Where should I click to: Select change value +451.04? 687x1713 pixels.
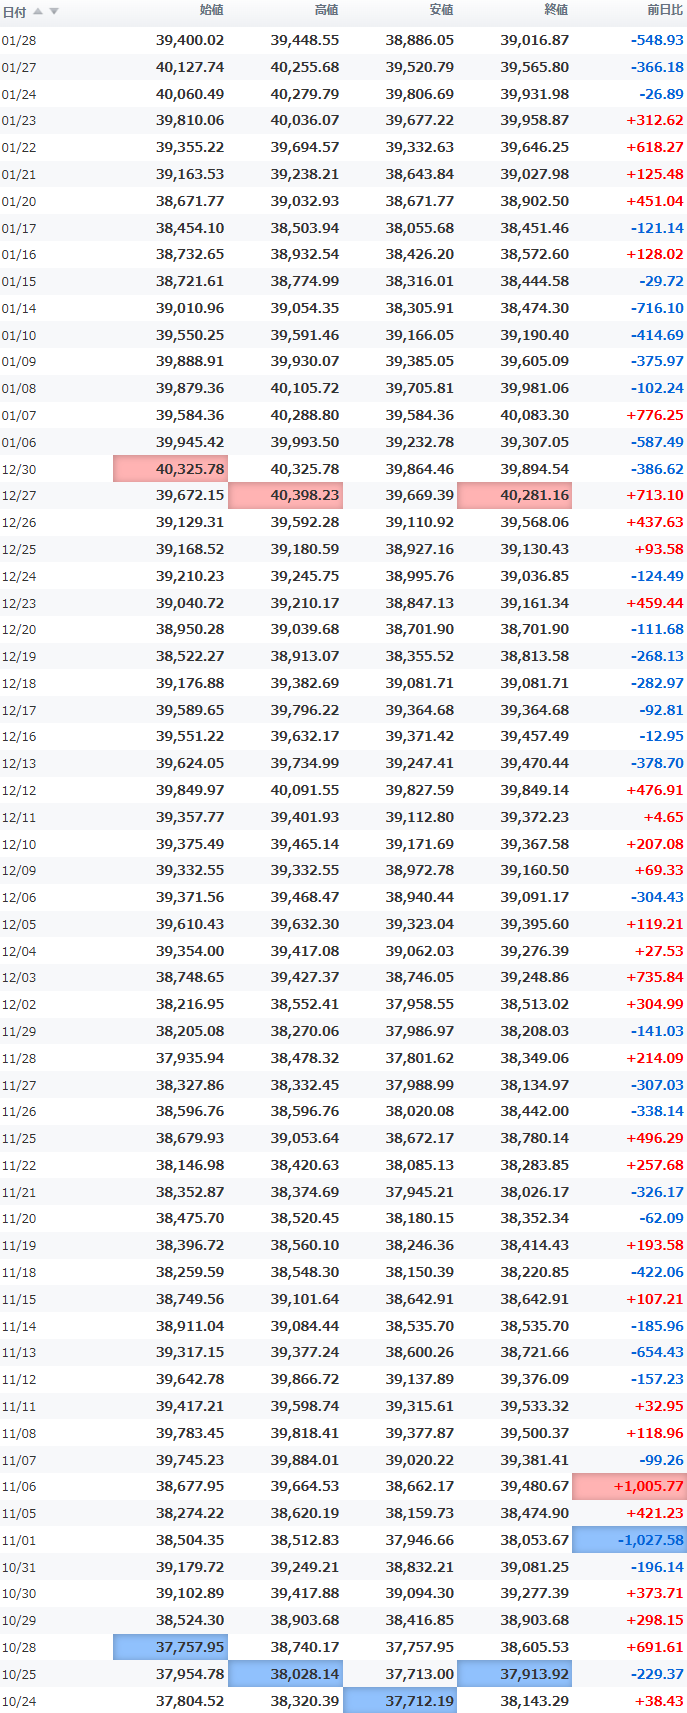[655, 201]
